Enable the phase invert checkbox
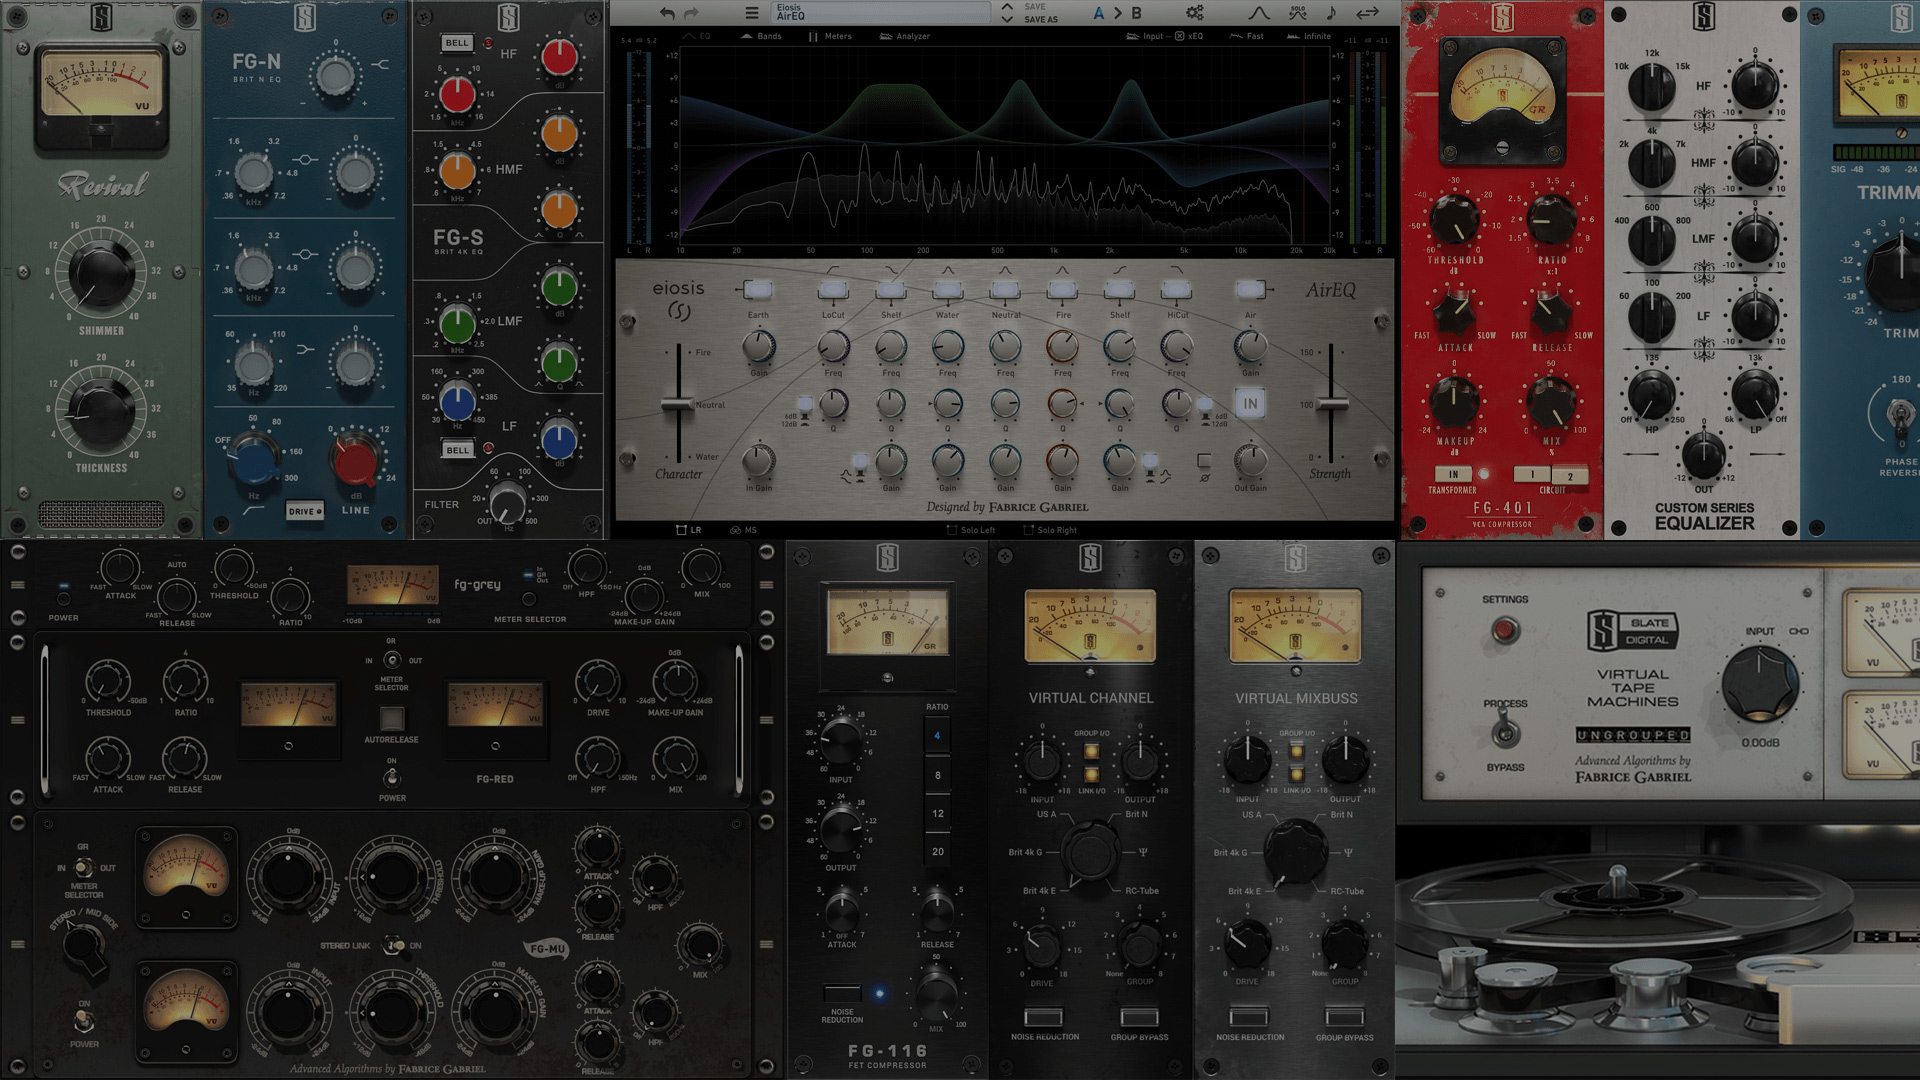Viewport: 1920px width, 1080px height. tap(1204, 461)
